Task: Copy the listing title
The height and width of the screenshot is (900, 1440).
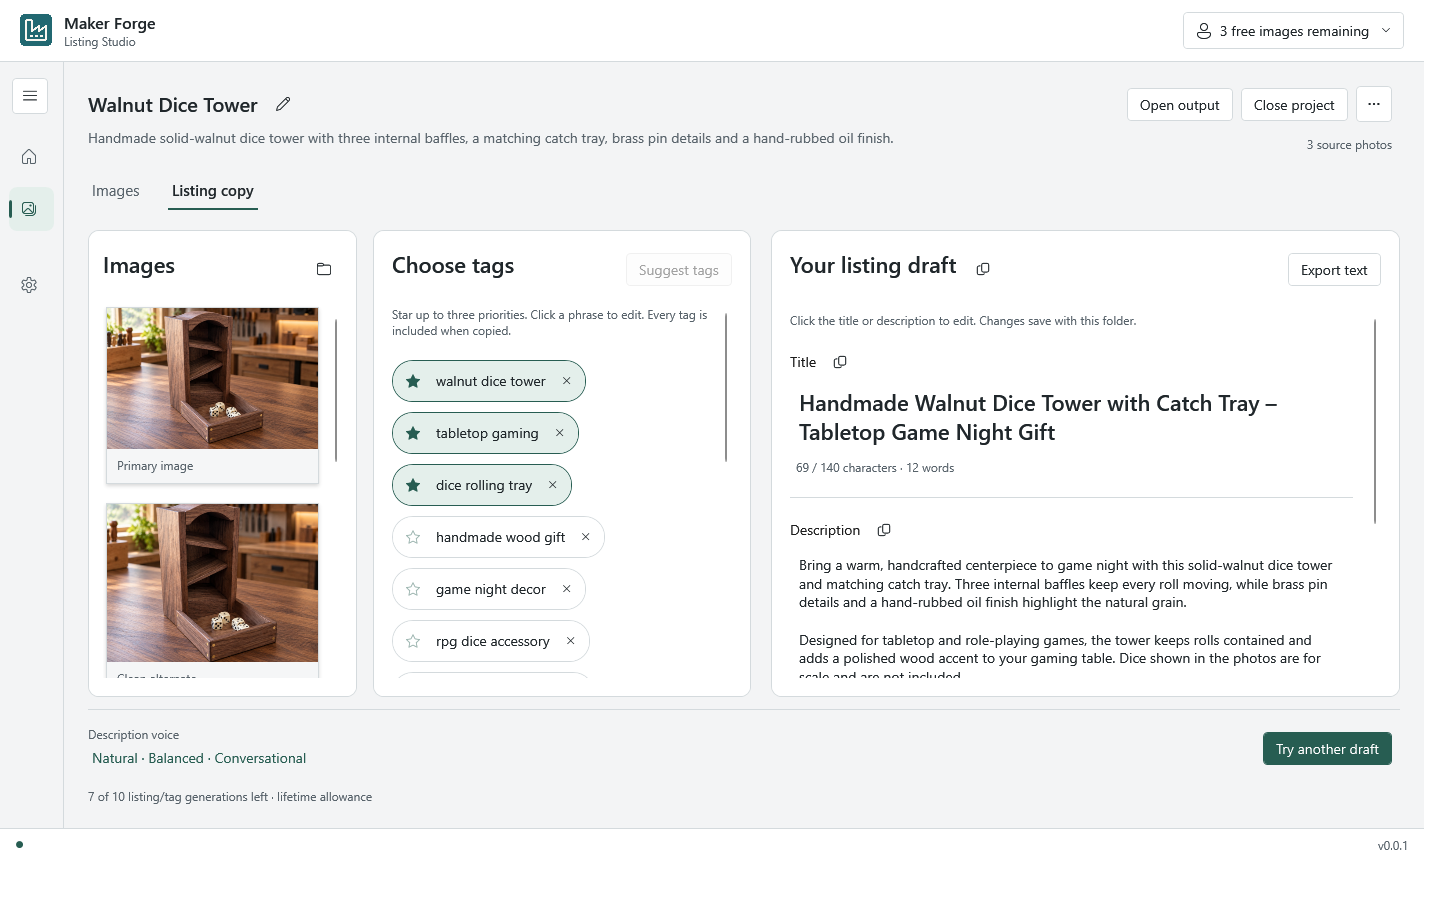Action: [840, 362]
